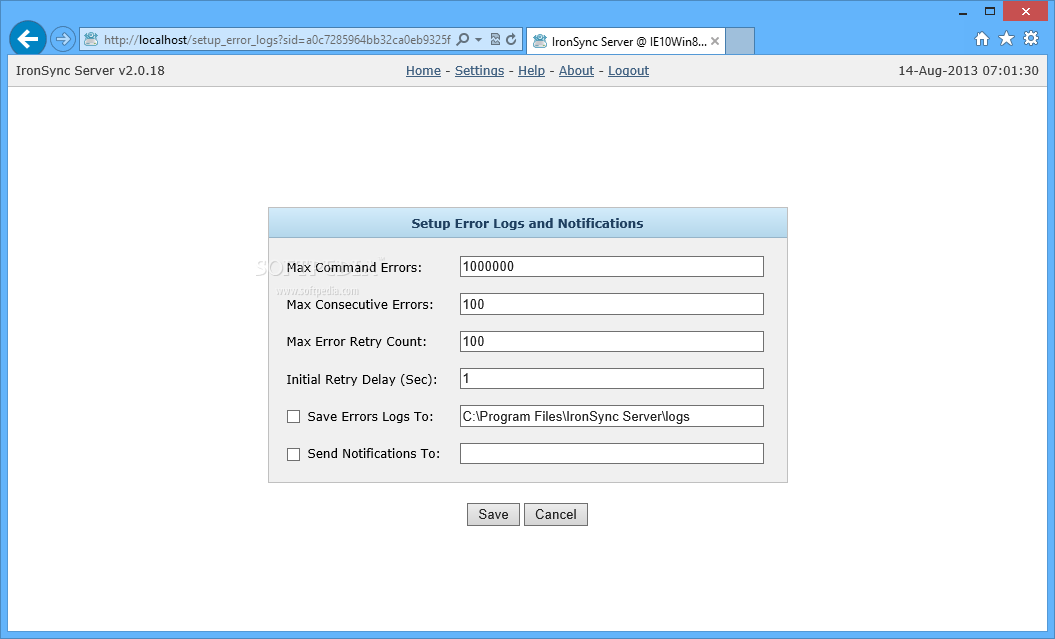Image resolution: width=1055 pixels, height=639 pixels.
Task: Close the IronSync Server tab
Action: point(715,41)
